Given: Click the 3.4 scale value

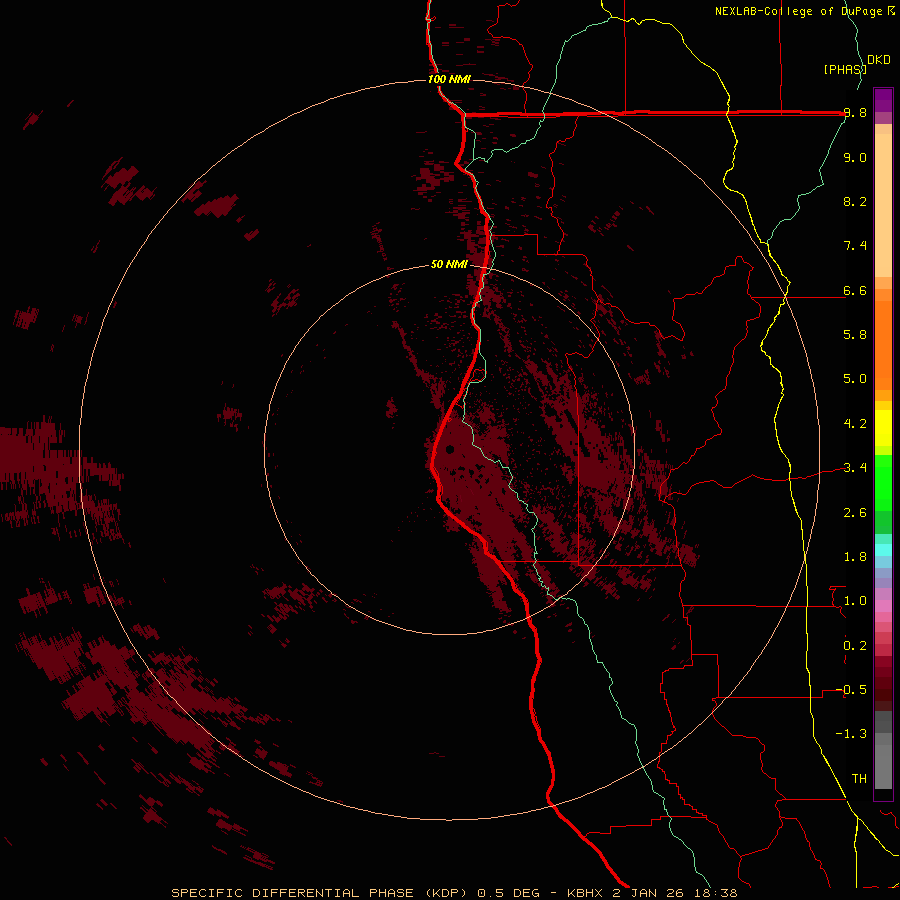Looking at the screenshot, I should coord(855,468).
